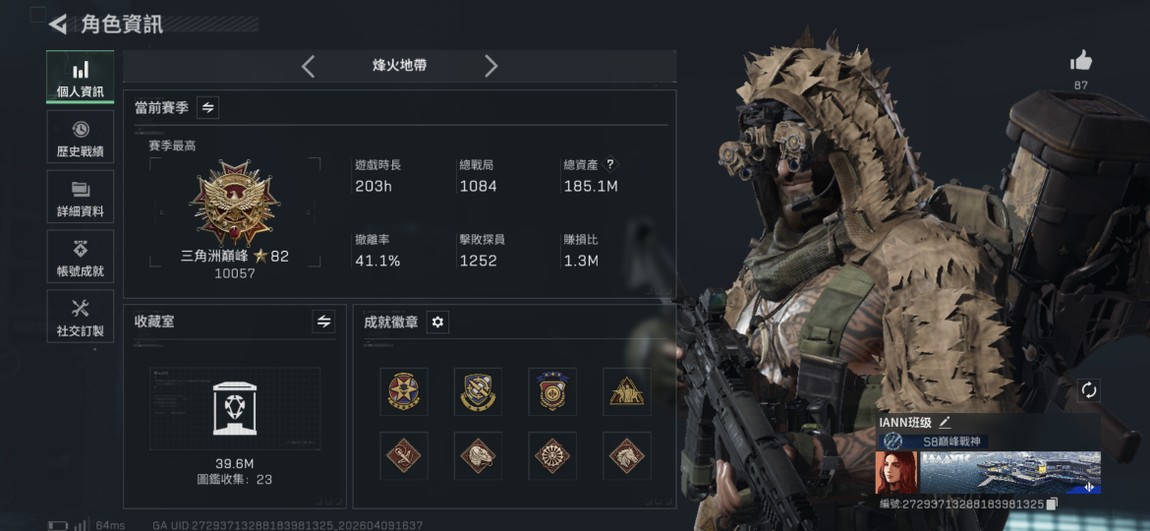1150x531 pixels.
Task: Open the 歷史戰績 tab
Action: click(x=81, y=137)
